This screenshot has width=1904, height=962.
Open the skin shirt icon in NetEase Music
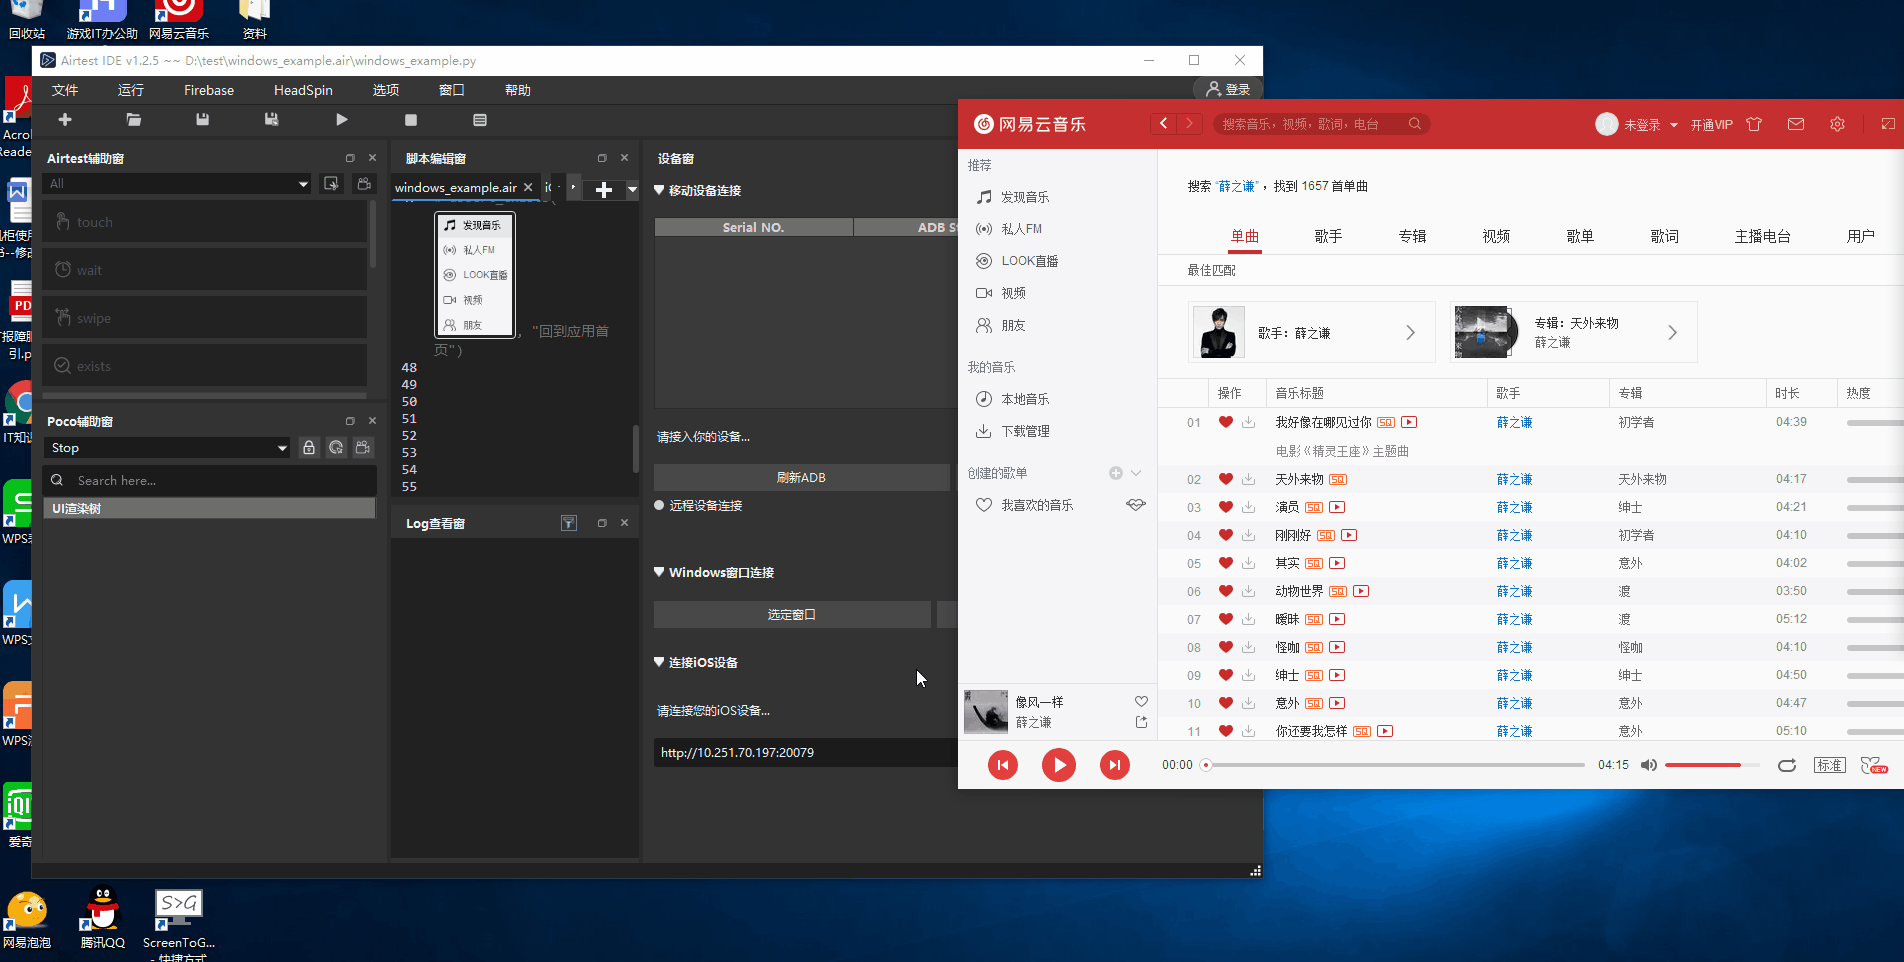[x=1754, y=124]
